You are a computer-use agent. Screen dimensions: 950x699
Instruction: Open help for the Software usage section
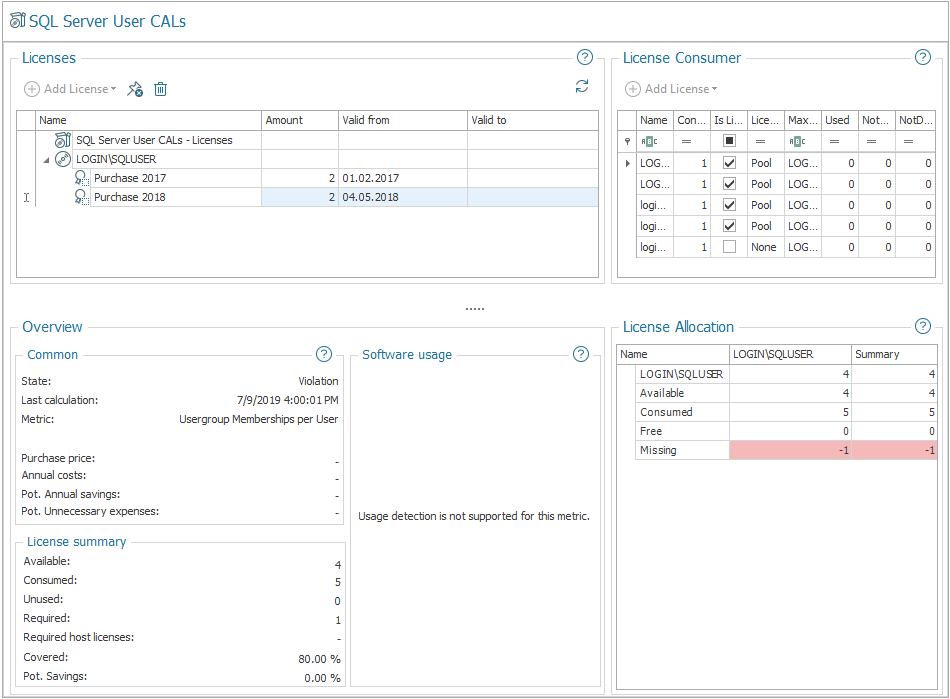[581, 354]
